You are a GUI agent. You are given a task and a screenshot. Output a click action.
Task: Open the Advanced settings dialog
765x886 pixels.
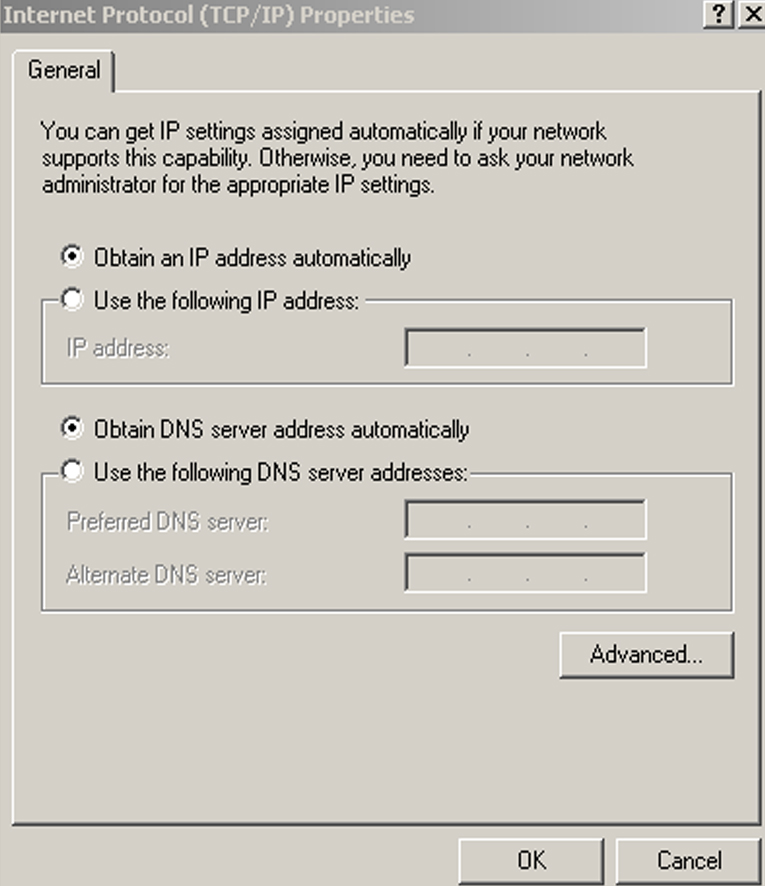click(x=647, y=655)
